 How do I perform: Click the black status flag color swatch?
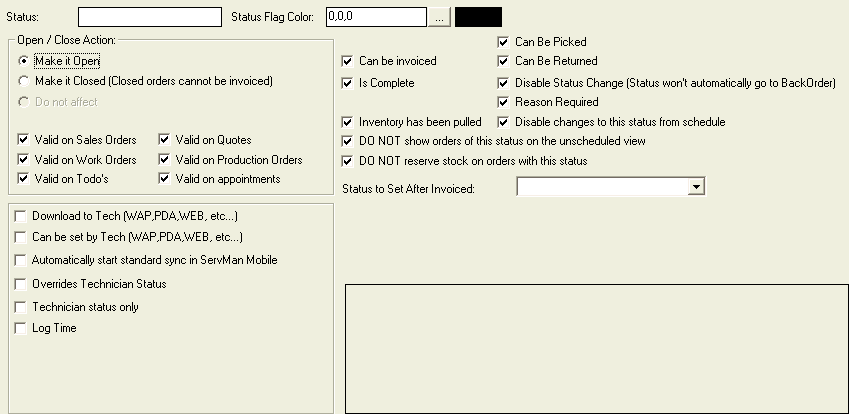[x=479, y=17]
